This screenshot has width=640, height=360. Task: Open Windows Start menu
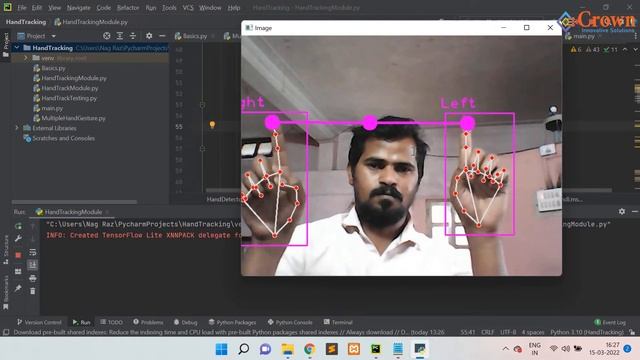pyautogui.click(x=221, y=349)
